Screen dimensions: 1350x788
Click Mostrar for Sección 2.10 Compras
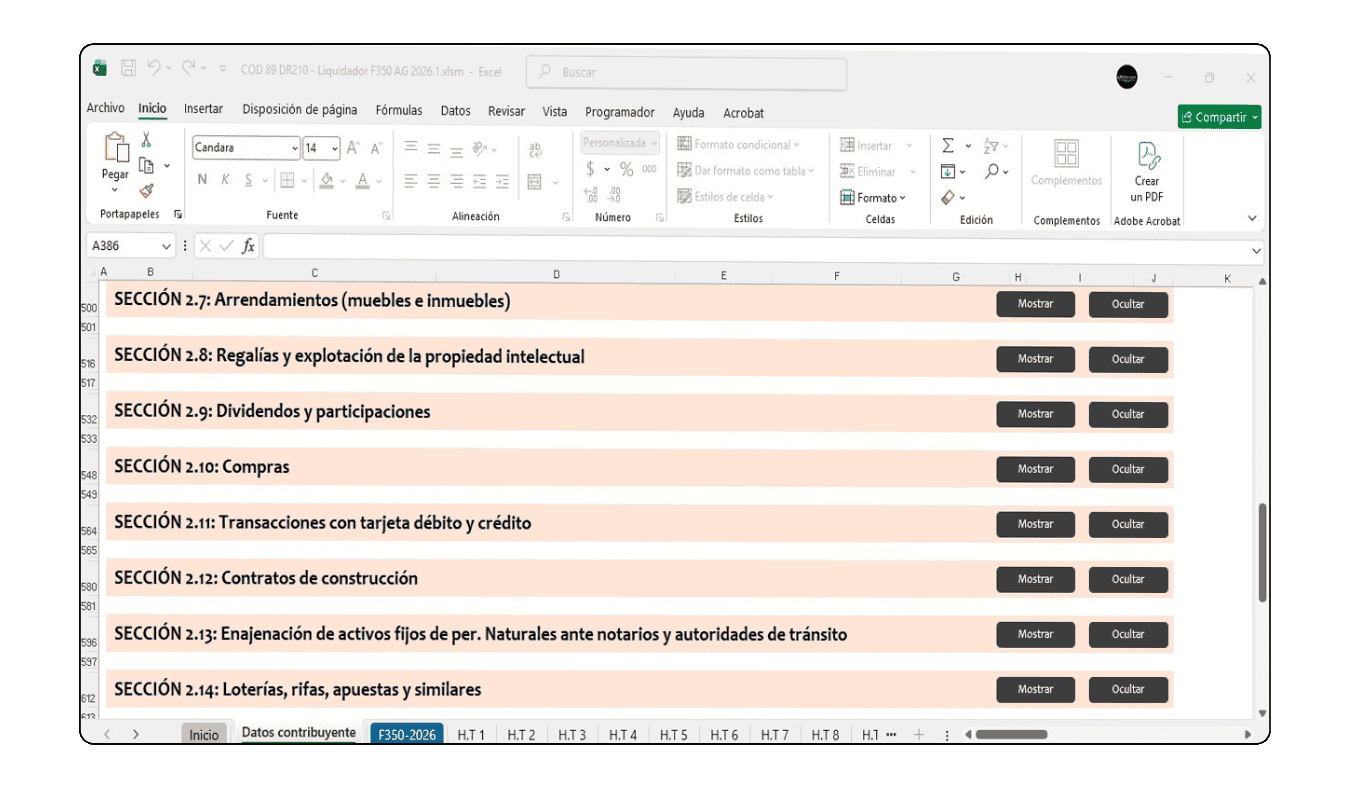pyautogui.click(x=1035, y=469)
